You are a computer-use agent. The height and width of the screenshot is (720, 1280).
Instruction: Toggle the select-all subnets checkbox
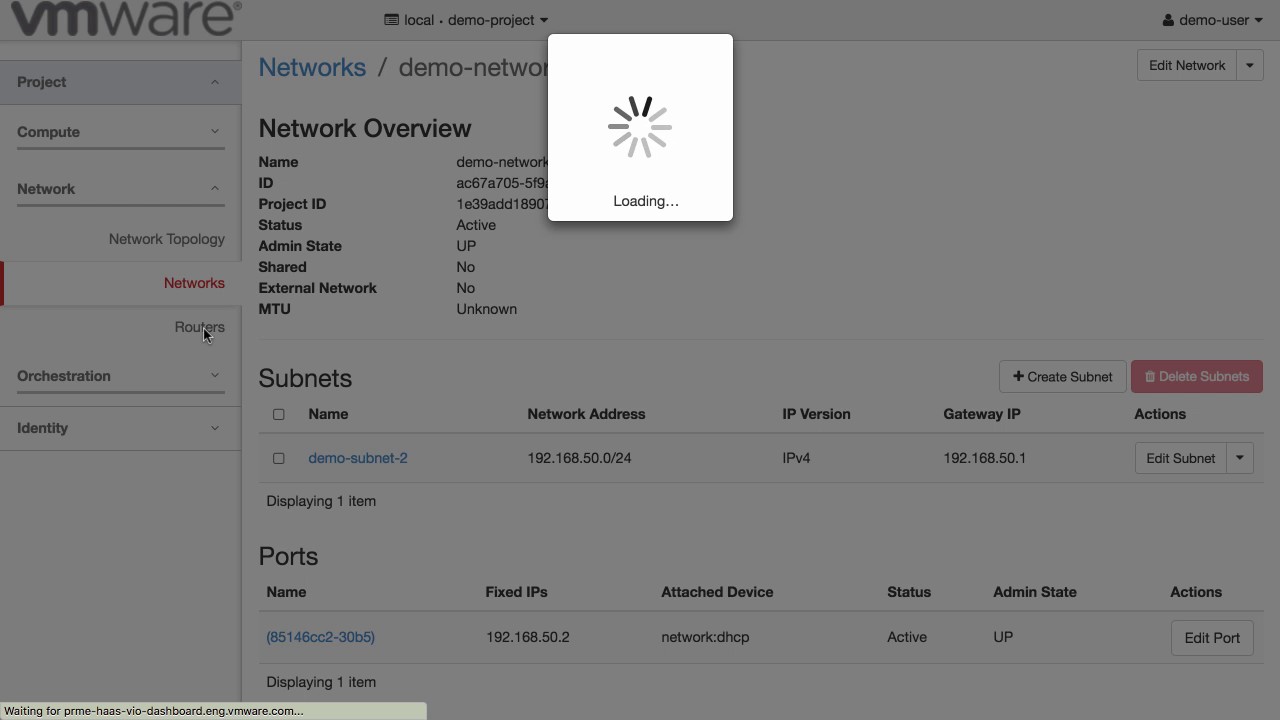(279, 414)
